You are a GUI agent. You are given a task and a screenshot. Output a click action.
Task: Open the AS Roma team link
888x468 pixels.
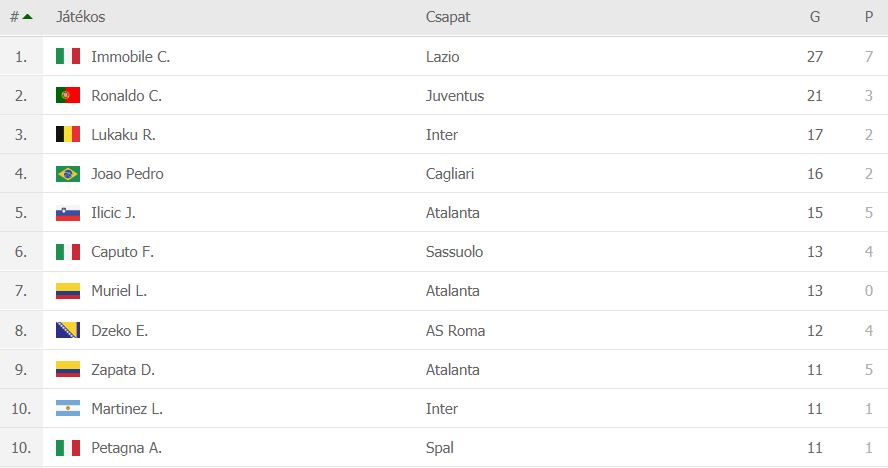pos(453,330)
